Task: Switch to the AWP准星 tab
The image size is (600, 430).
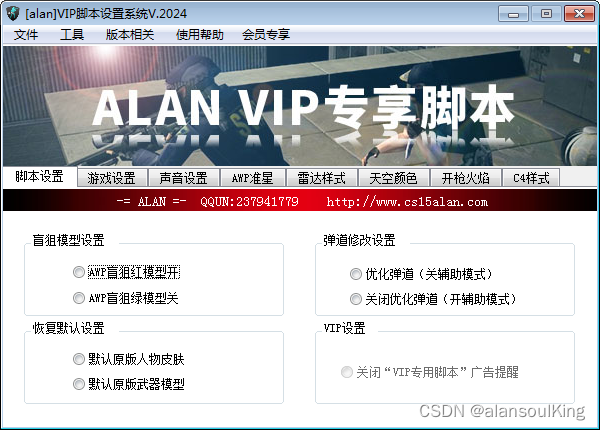Action: (253, 178)
